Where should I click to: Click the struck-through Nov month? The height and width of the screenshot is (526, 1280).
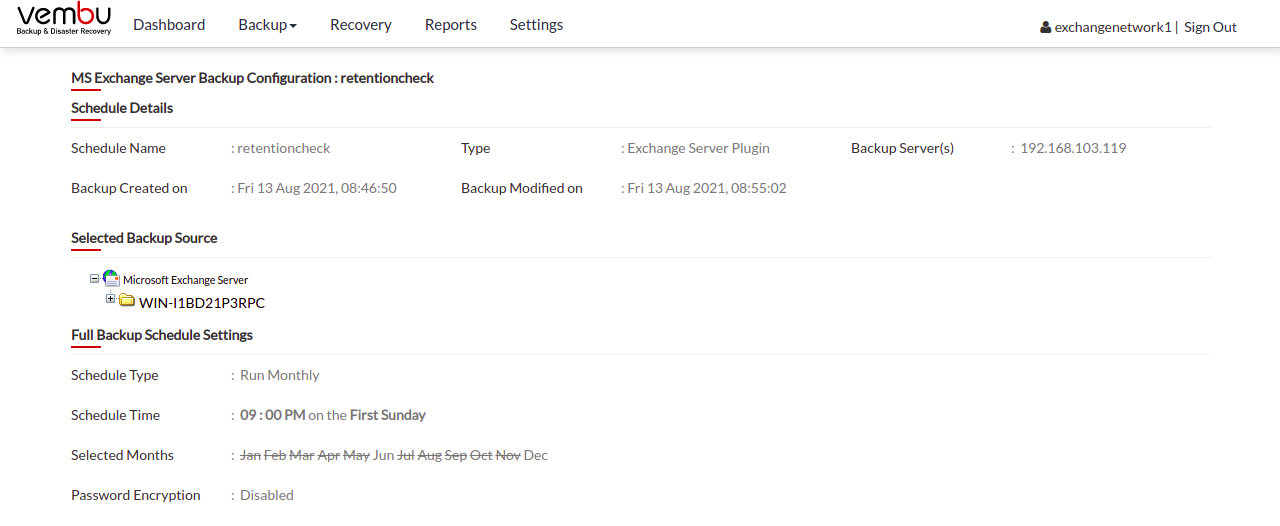pyautogui.click(x=508, y=455)
